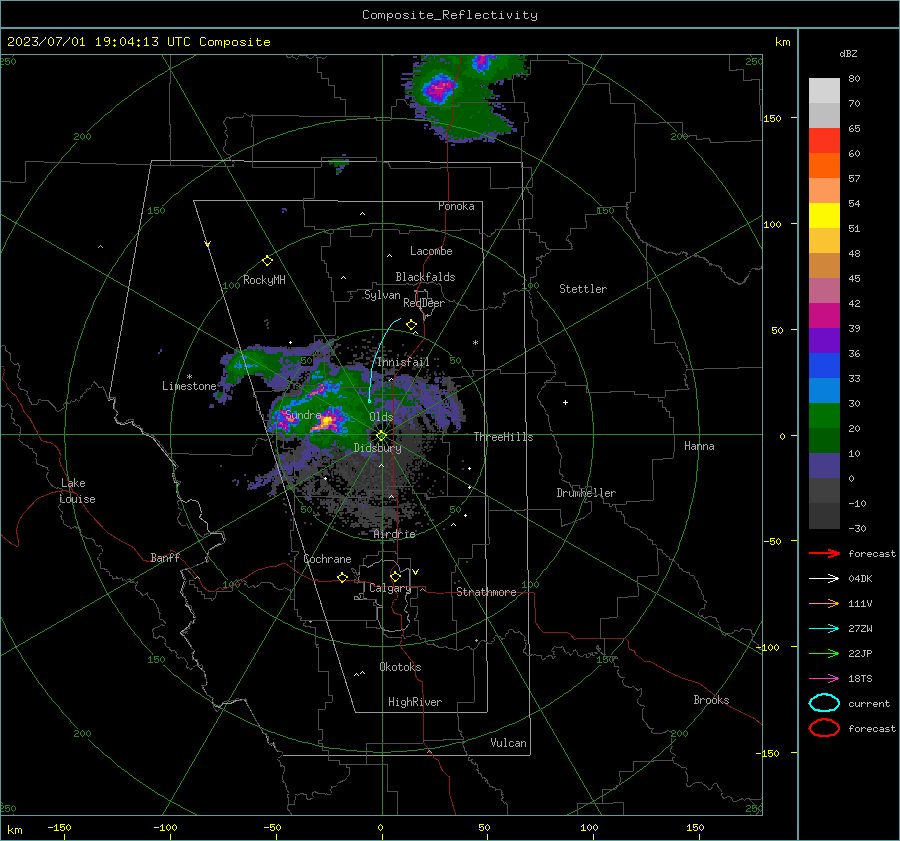Screen dimensions: 900x841
Task: Click the white 04DK arrow in legend
Action: pyautogui.click(x=824, y=579)
